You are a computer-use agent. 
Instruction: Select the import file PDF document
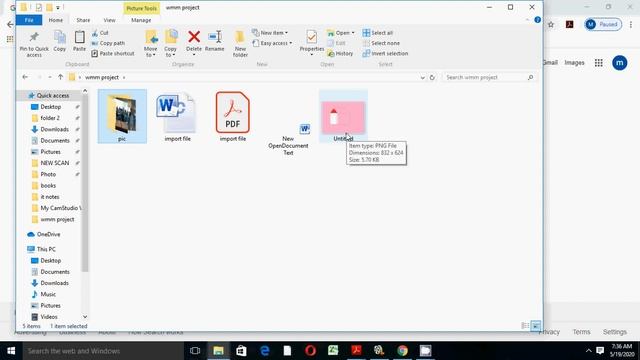(x=233, y=117)
